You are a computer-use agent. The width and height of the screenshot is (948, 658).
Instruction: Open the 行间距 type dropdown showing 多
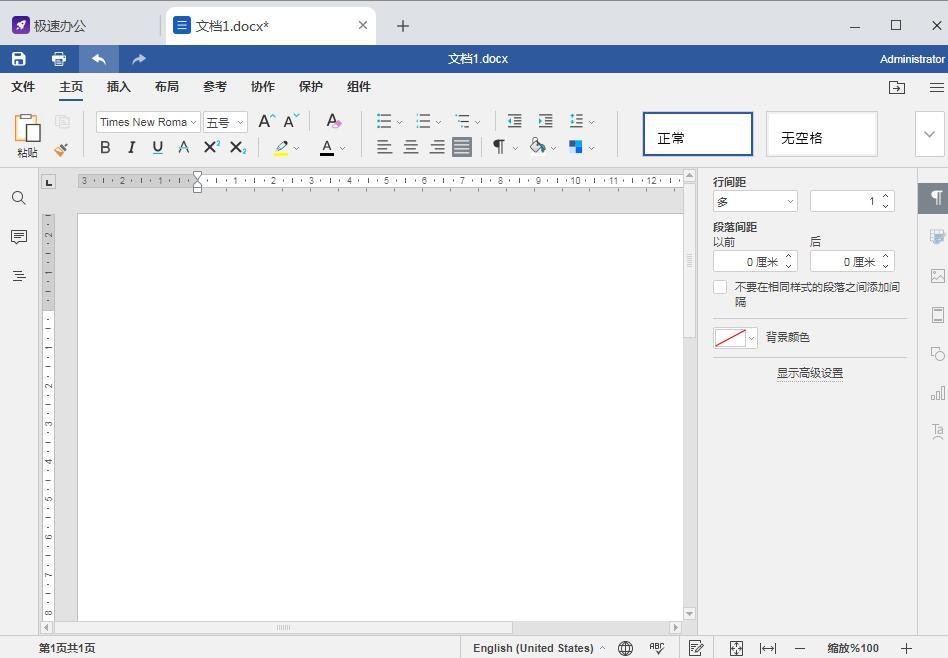tap(755, 201)
